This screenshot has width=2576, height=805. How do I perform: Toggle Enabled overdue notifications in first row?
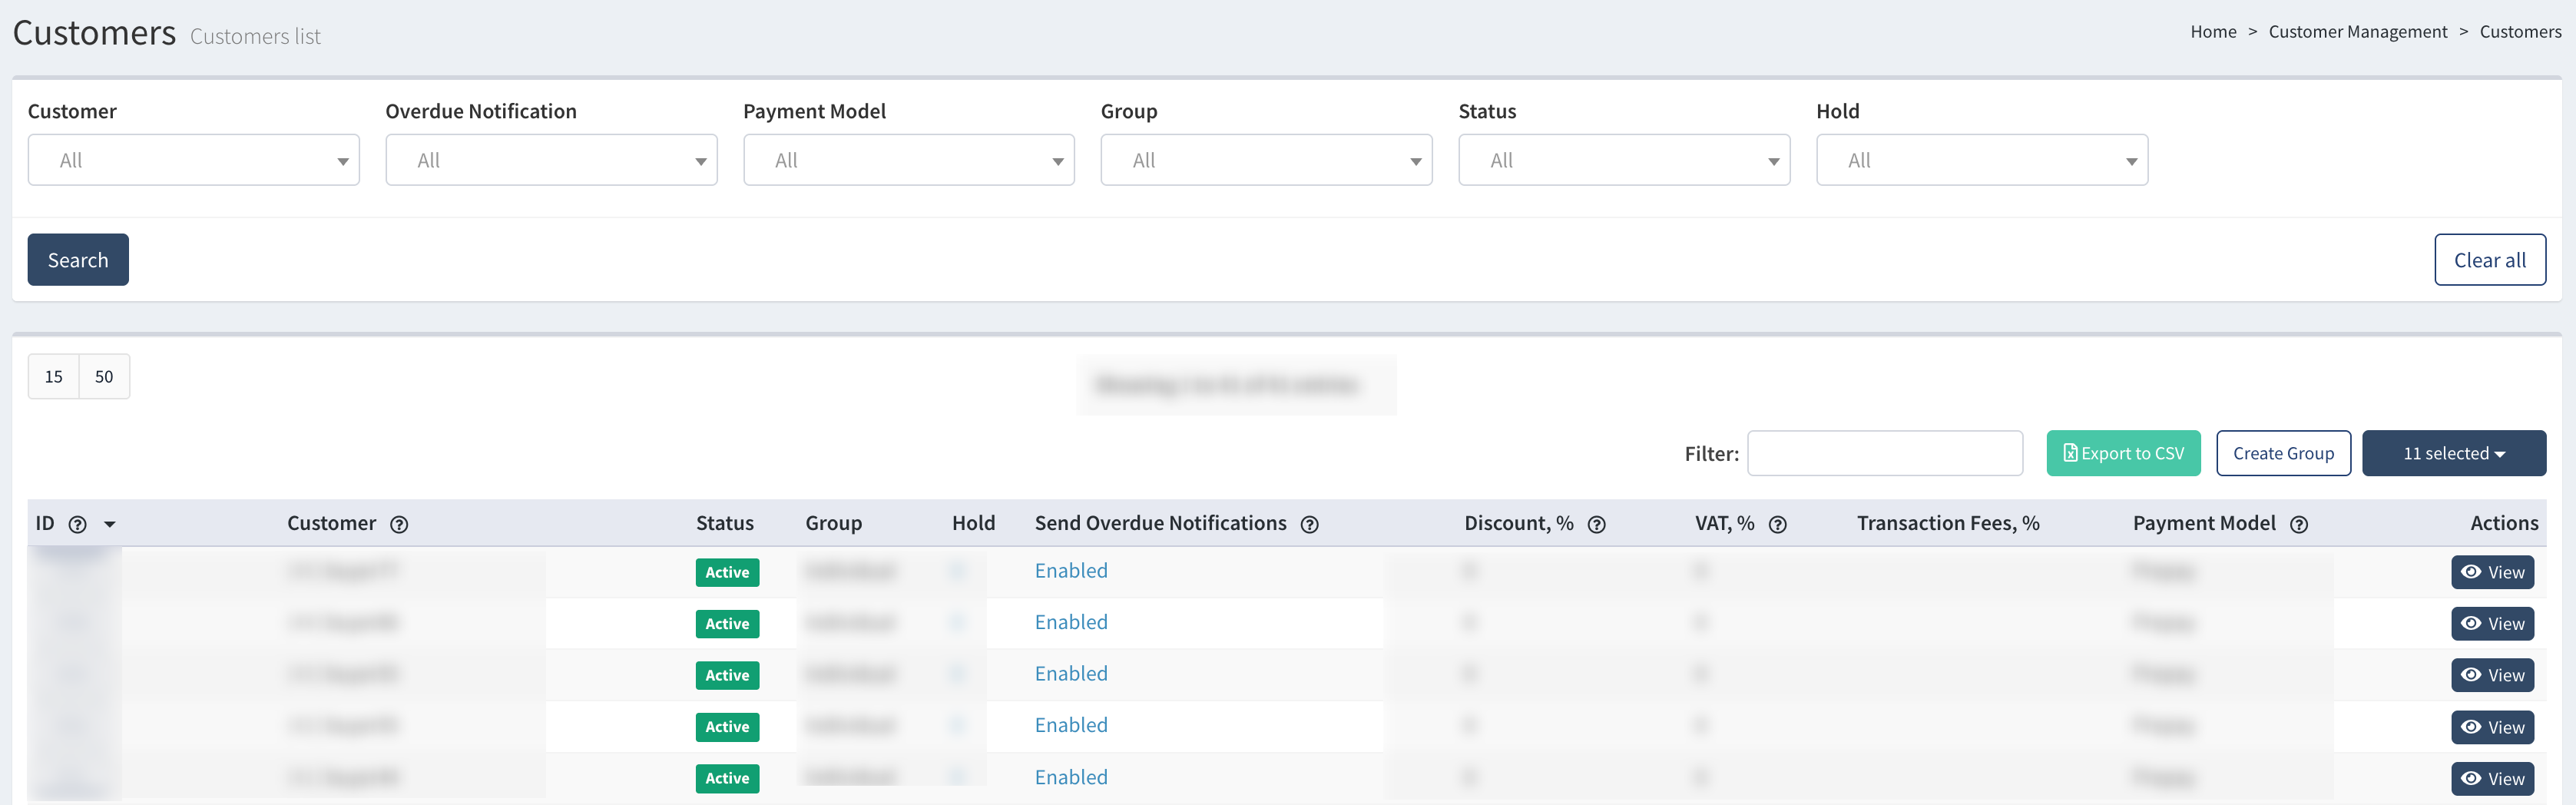(1070, 571)
